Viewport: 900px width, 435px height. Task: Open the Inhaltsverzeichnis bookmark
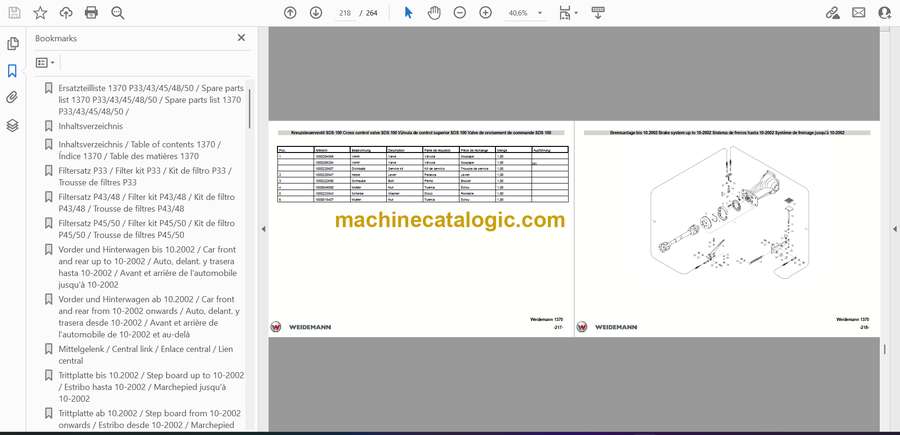pos(90,127)
